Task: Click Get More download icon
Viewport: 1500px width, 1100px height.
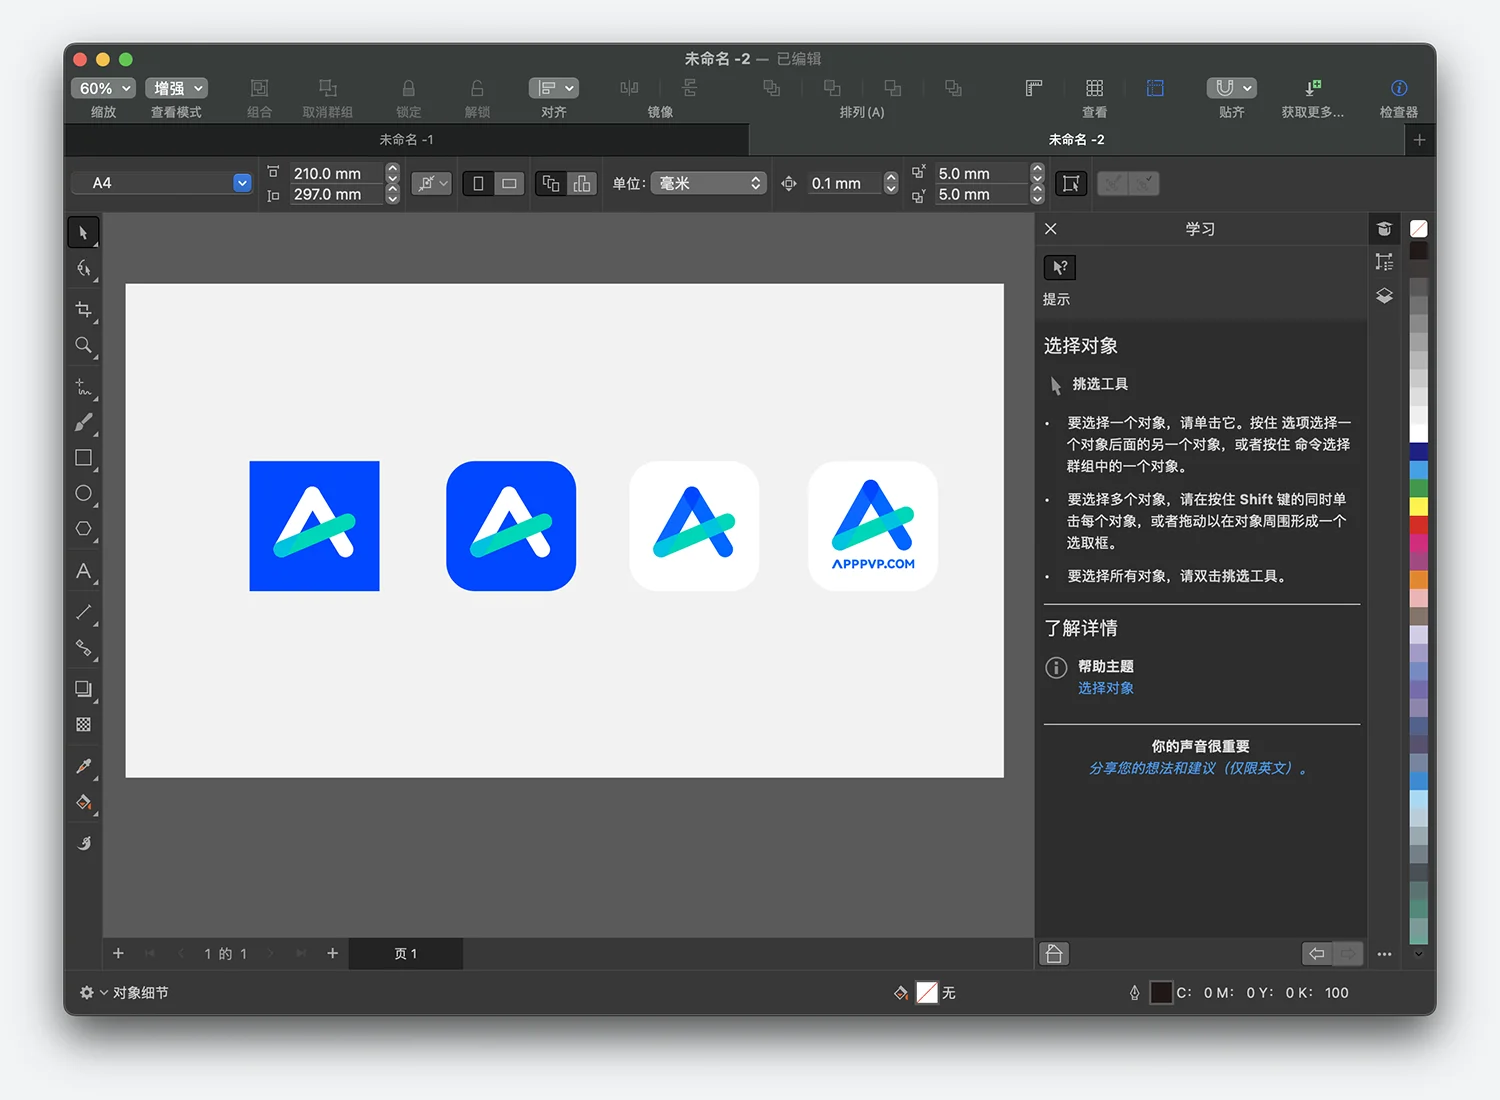Action: click(1313, 88)
